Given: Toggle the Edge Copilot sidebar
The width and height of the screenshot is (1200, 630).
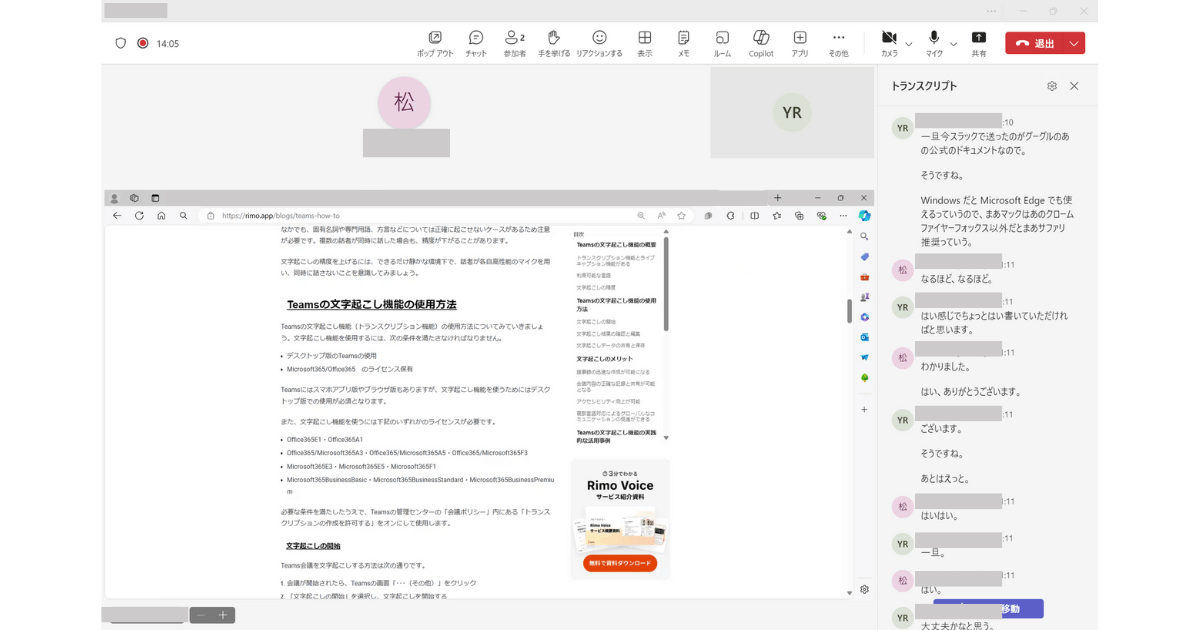Looking at the screenshot, I should (864, 215).
